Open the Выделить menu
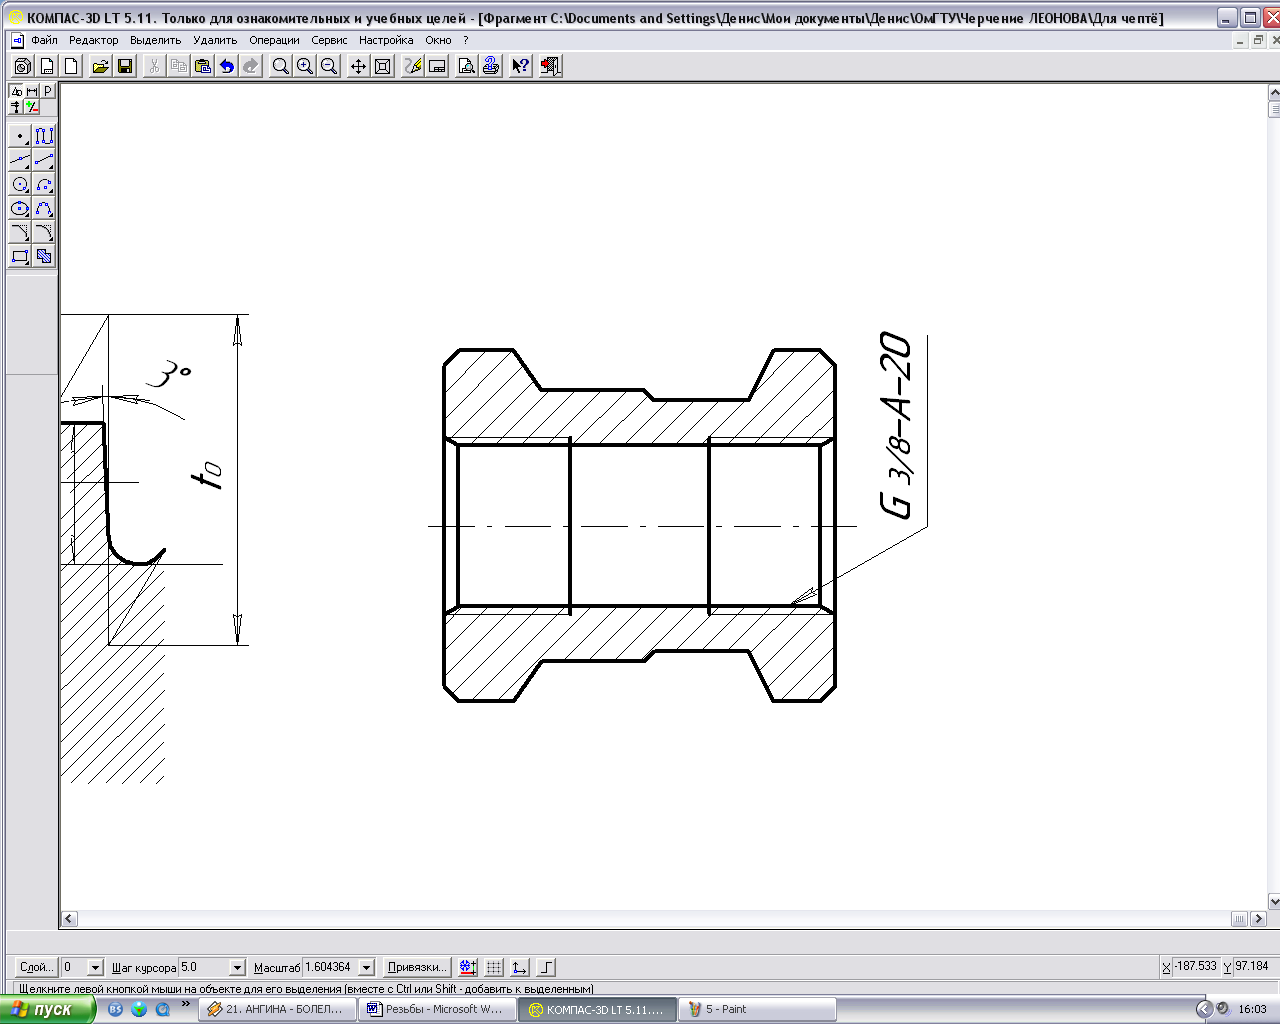Viewport: 1280px width, 1024px height. point(156,40)
